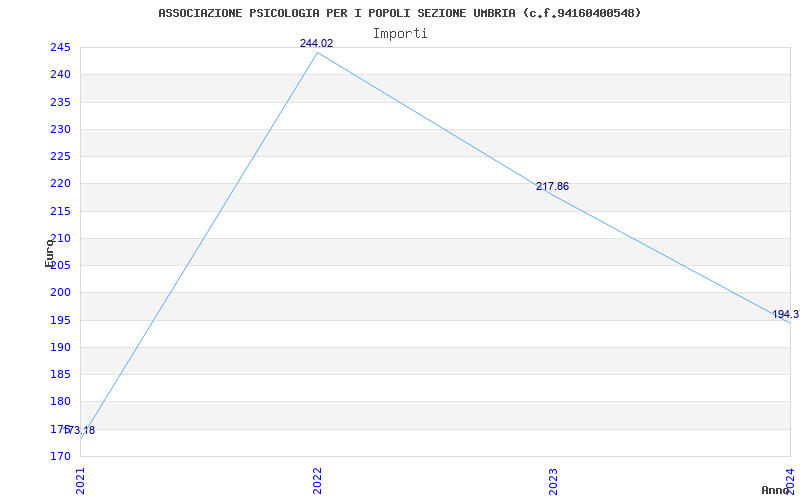Select the 2024 x-axis year label
This screenshot has height=500, width=800.
pyautogui.click(x=790, y=480)
